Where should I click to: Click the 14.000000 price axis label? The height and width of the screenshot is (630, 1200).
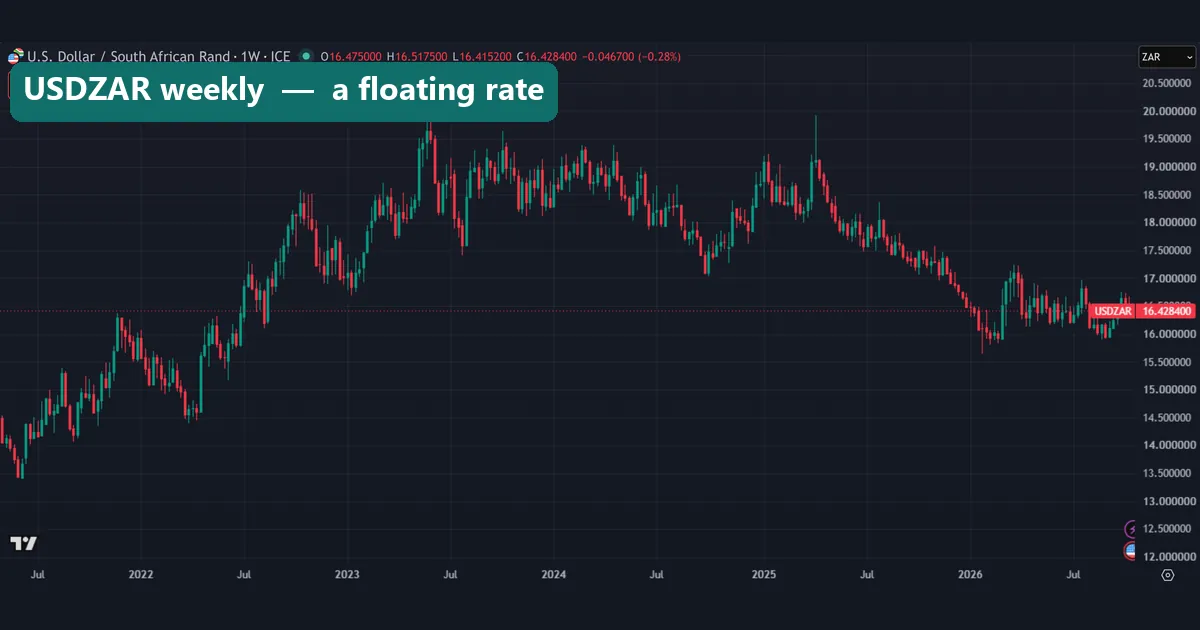(x=1168, y=445)
